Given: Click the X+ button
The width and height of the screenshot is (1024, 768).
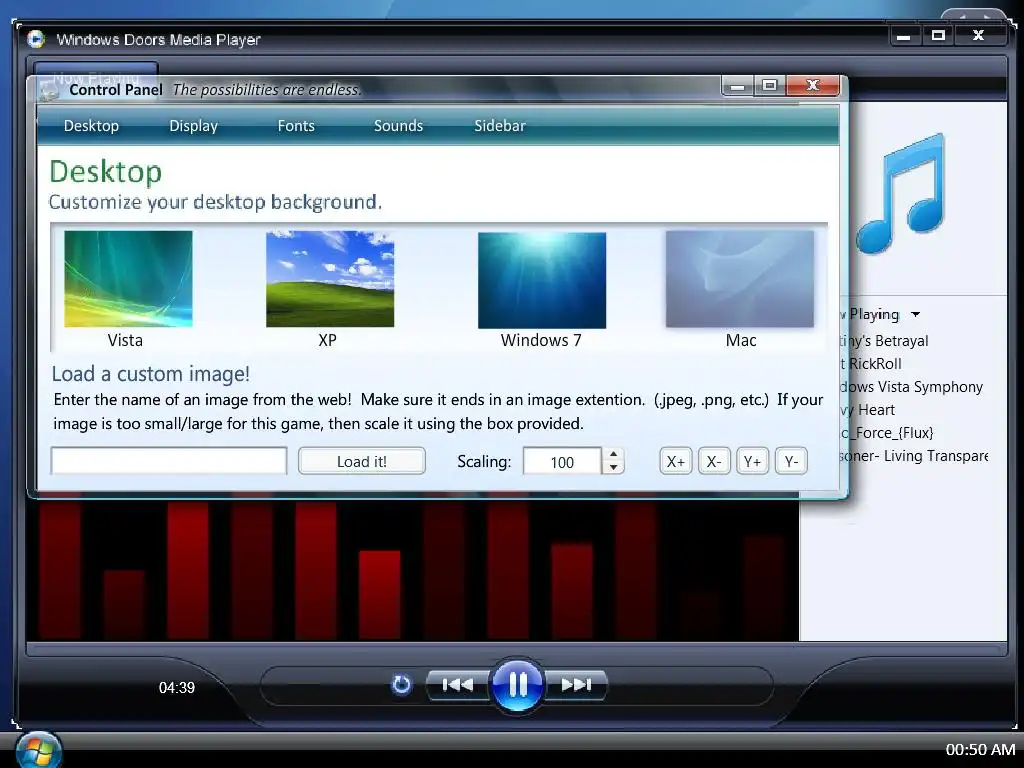Looking at the screenshot, I should pos(675,461).
